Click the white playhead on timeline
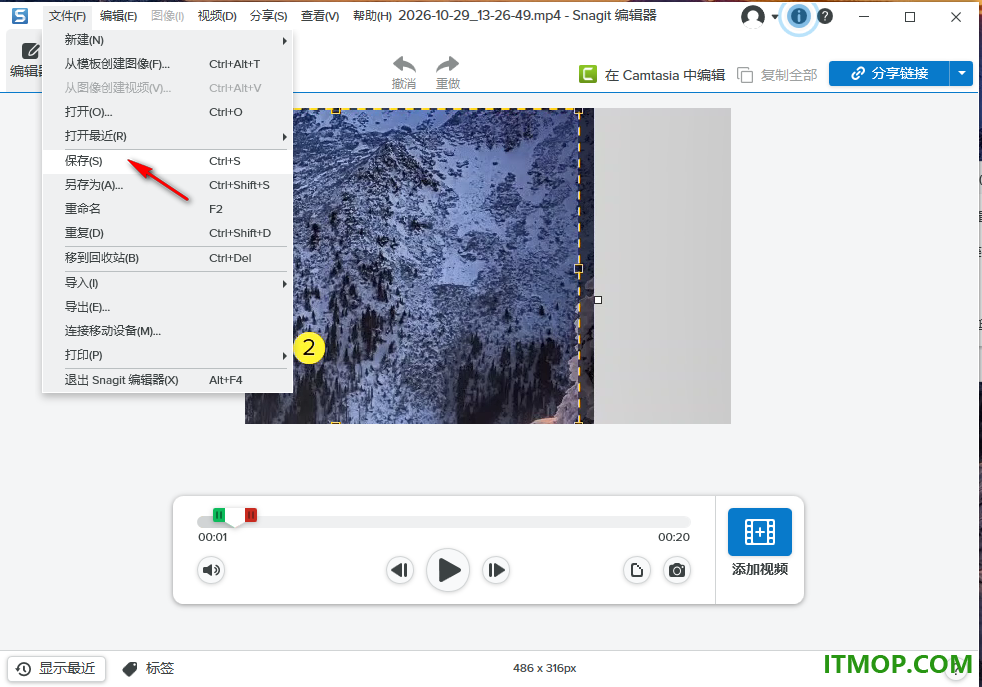This screenshot has height=687, width=982. coord(235,517)
